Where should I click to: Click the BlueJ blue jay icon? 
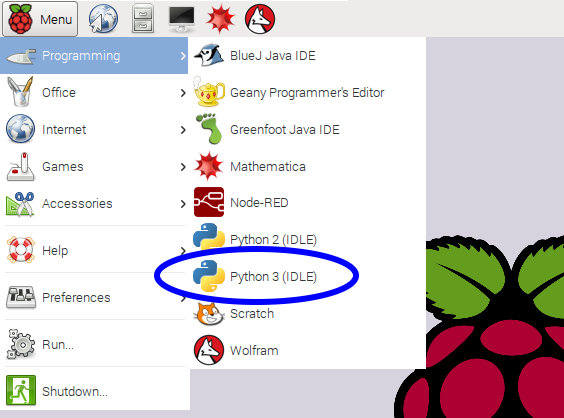click(x=209, y=55)
